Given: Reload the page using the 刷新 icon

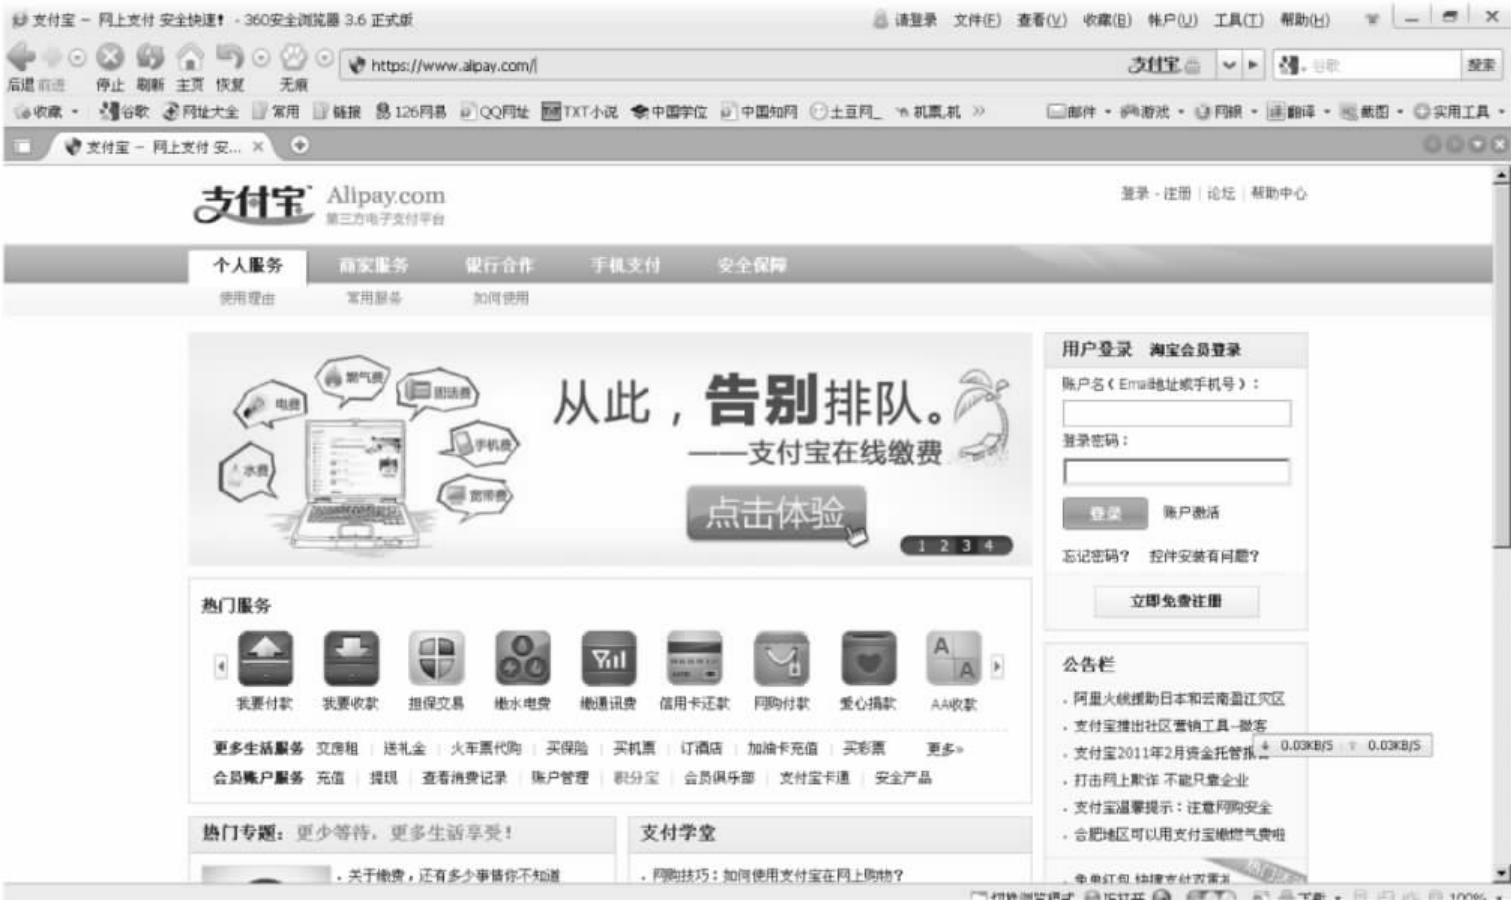Looking at the screenshot, I should (150, 57).
